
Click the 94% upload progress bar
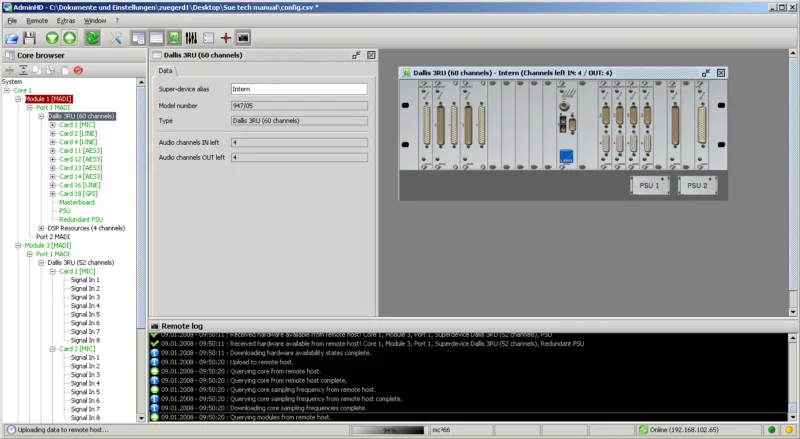(x=389, y=430)
